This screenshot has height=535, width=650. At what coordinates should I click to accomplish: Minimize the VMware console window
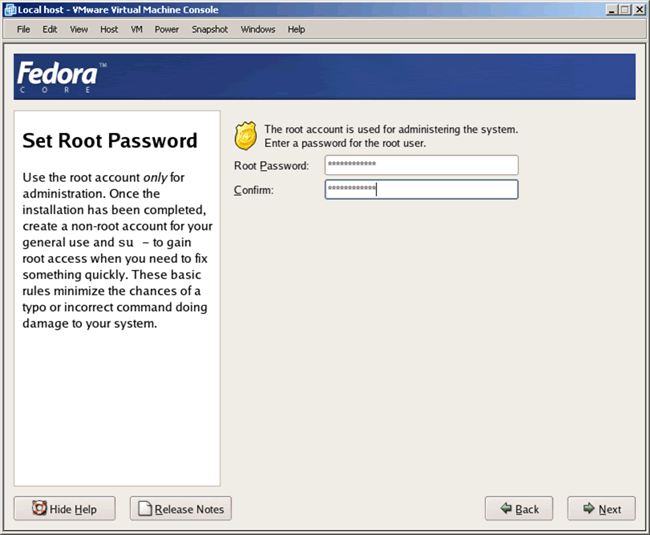point(611,9)
